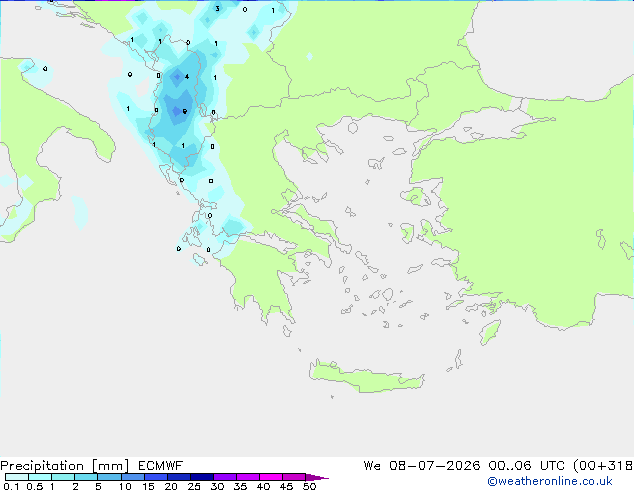This screenshot has width=634, height=490.
Task: Select the 40–45 mm magenta legend swatch
Action: (x=271, y=477)
